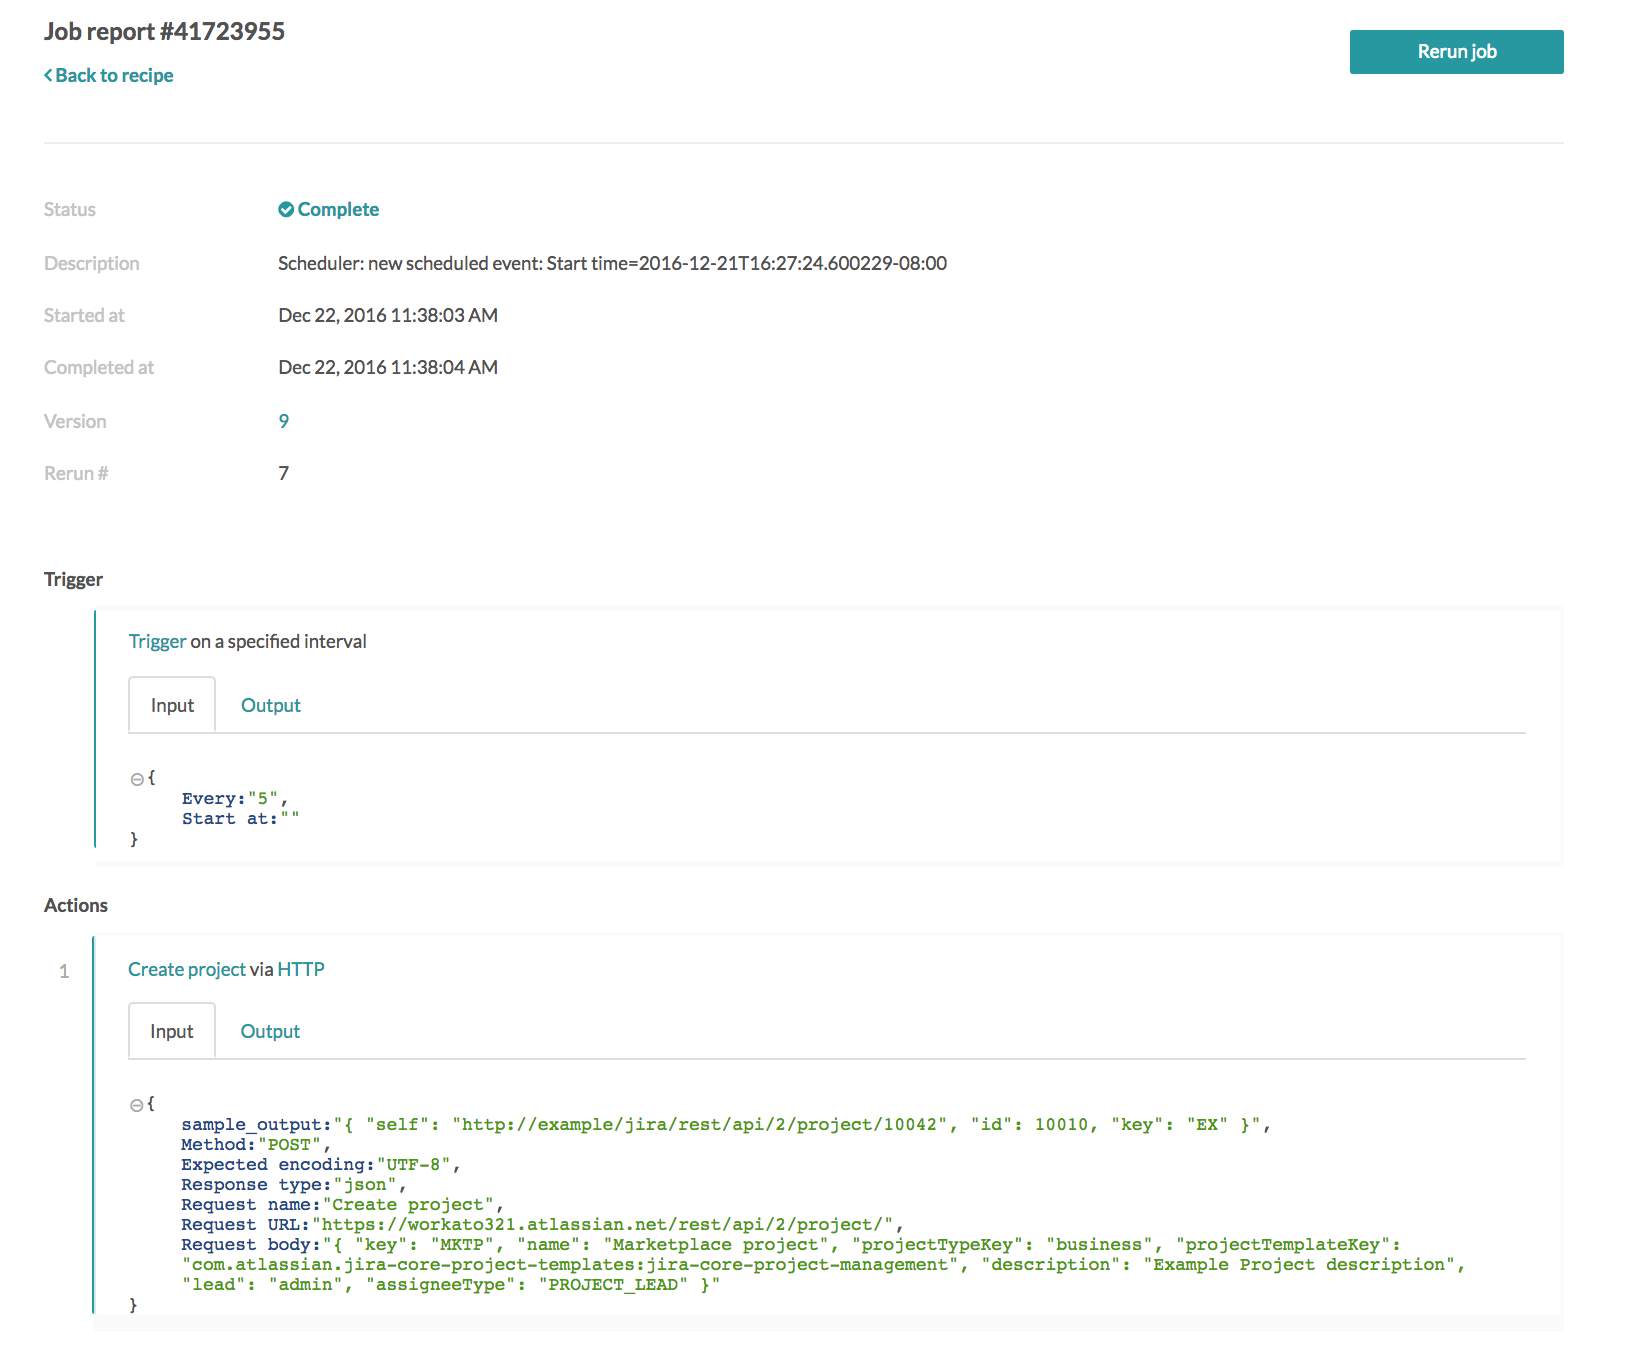Click the Trigger link in the trigger step
The width and height of the screenshot is (1626, 1346).
coord(157,641)
